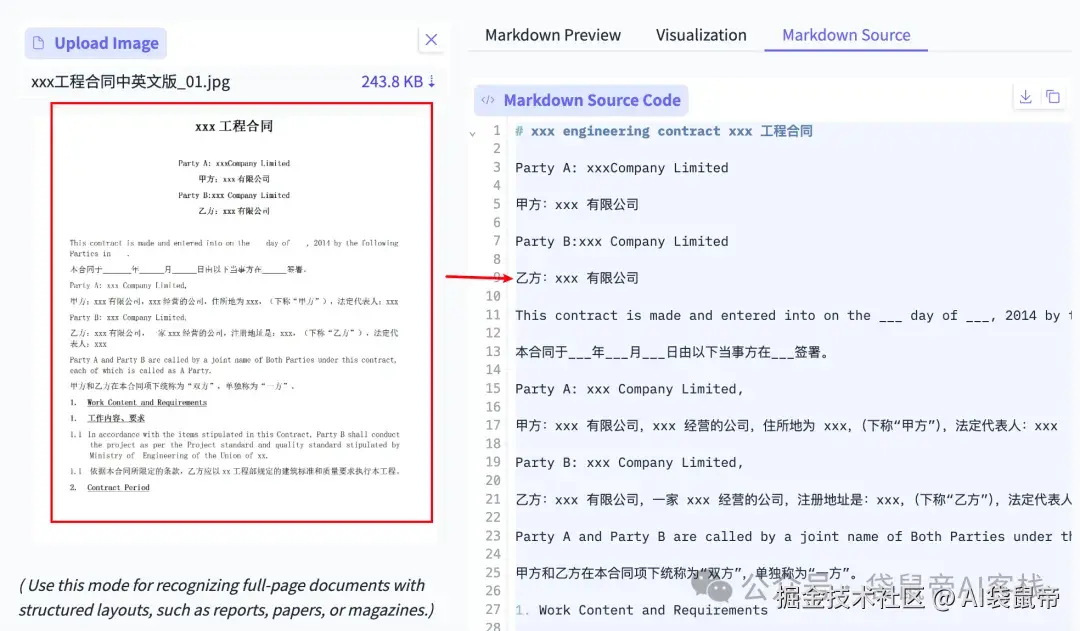Click the </> icon beside Markdown Source Code
Image resolution: width=1080 pixels, height=631 pixels.
[487, 99]
